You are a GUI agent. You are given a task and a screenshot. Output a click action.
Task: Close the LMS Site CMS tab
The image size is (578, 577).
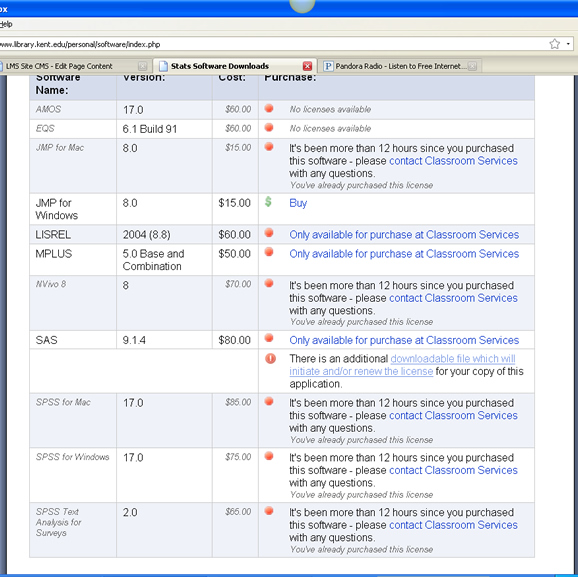(142, 66)
